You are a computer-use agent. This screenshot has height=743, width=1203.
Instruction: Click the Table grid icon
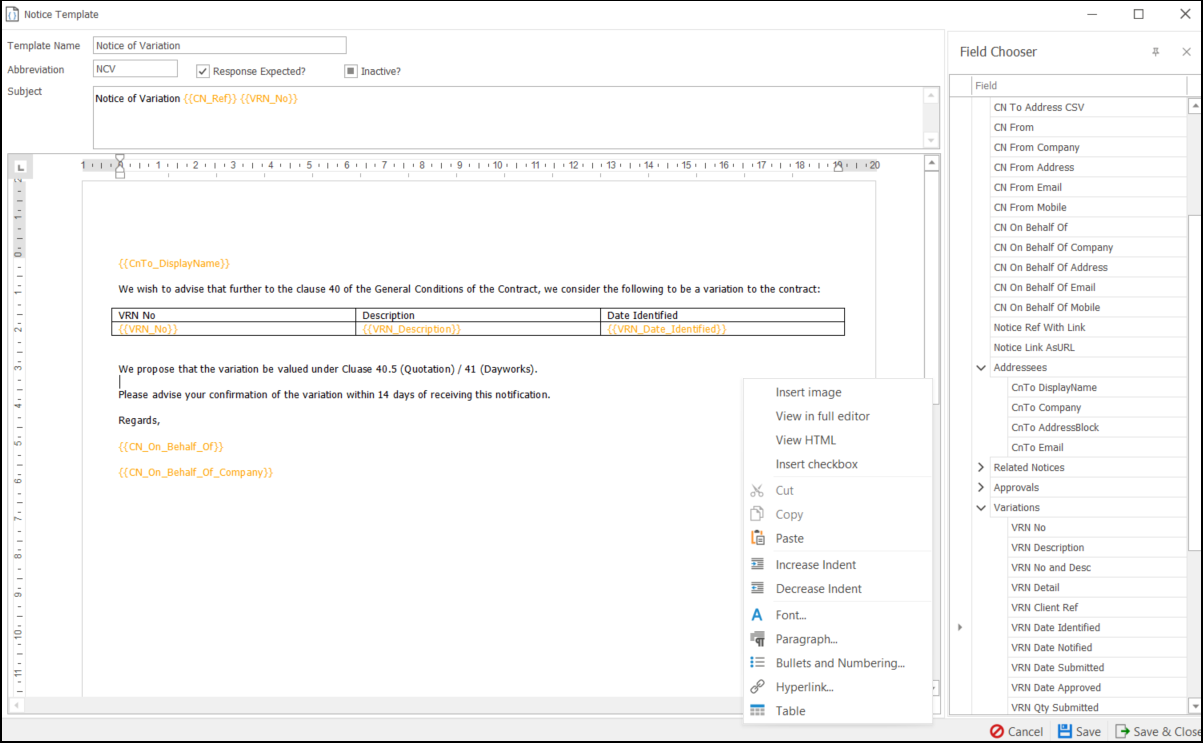pos(757,711)
